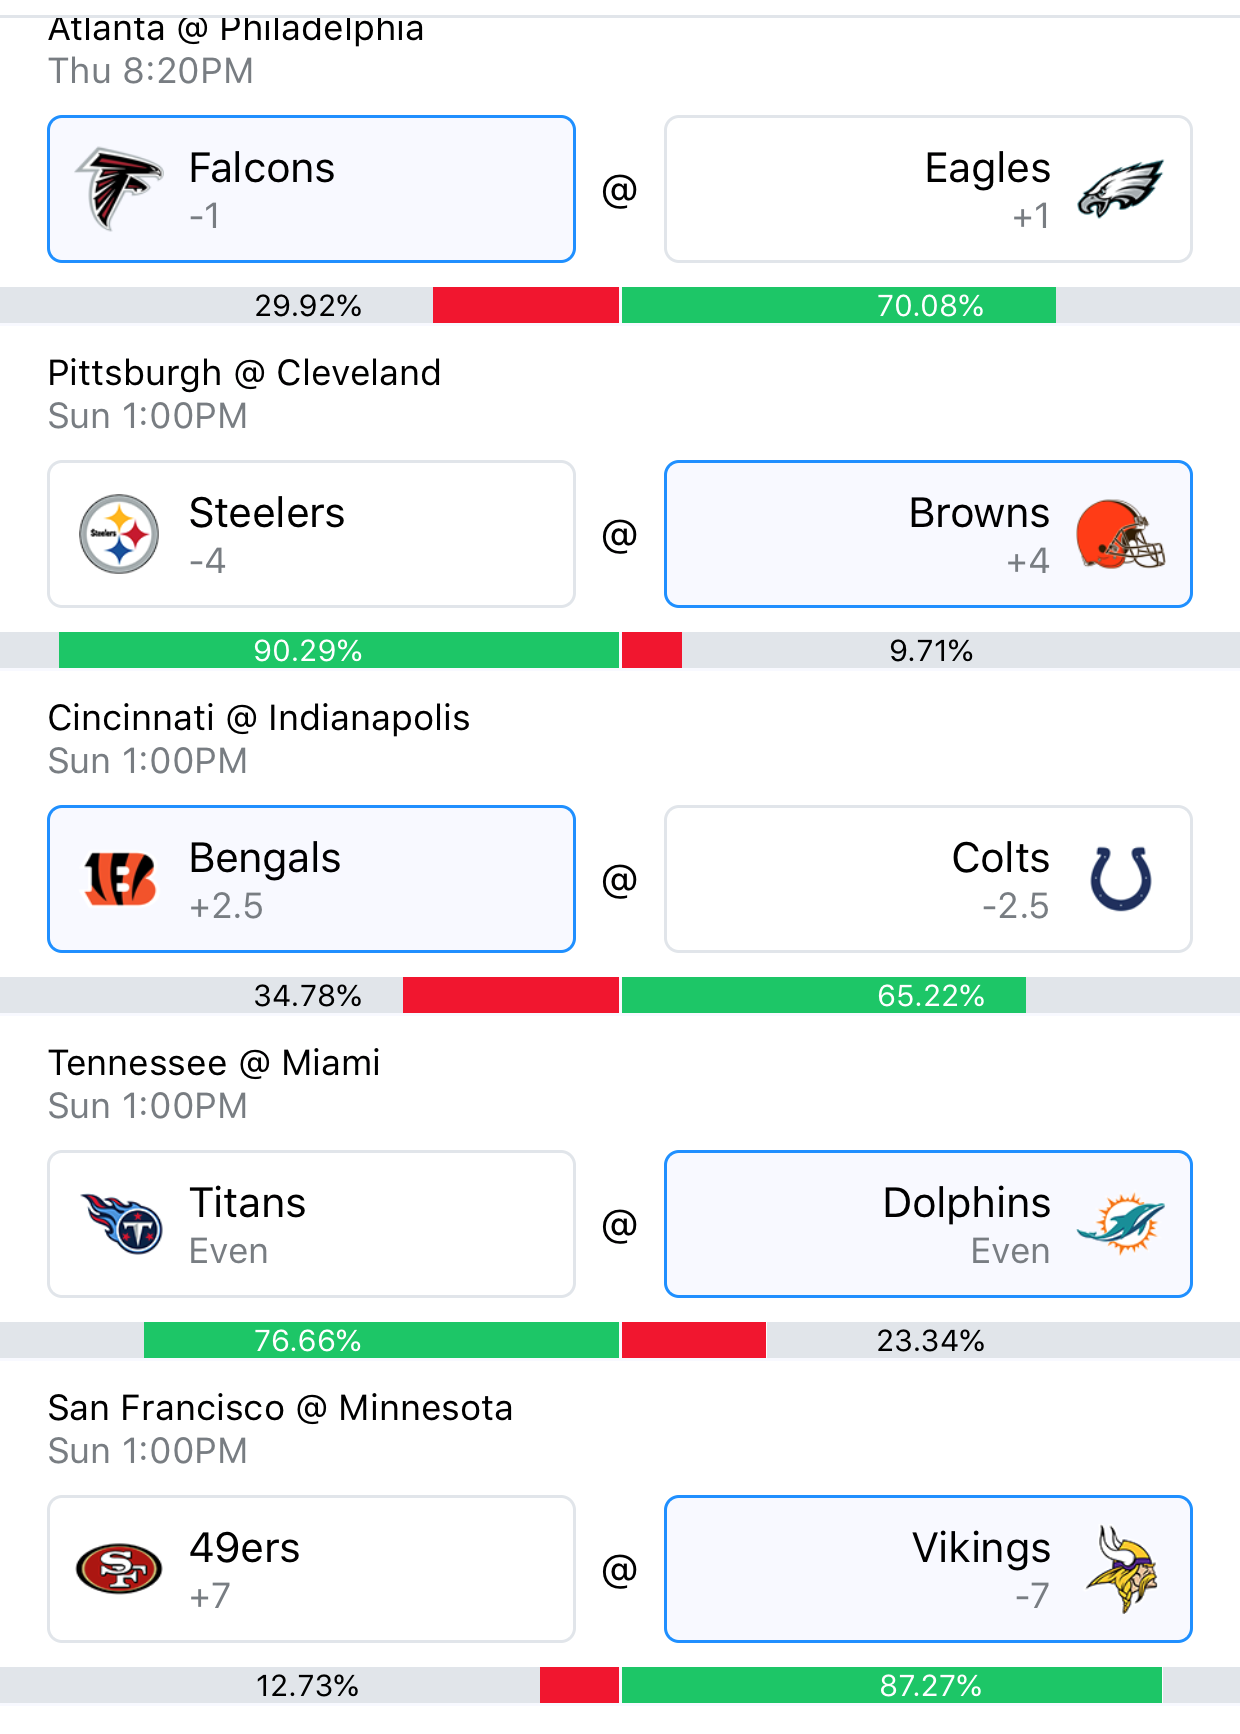Tap the Bengals team logo
The height and width of the screenshot is (1734, 1240).
(x=119, y=879)
